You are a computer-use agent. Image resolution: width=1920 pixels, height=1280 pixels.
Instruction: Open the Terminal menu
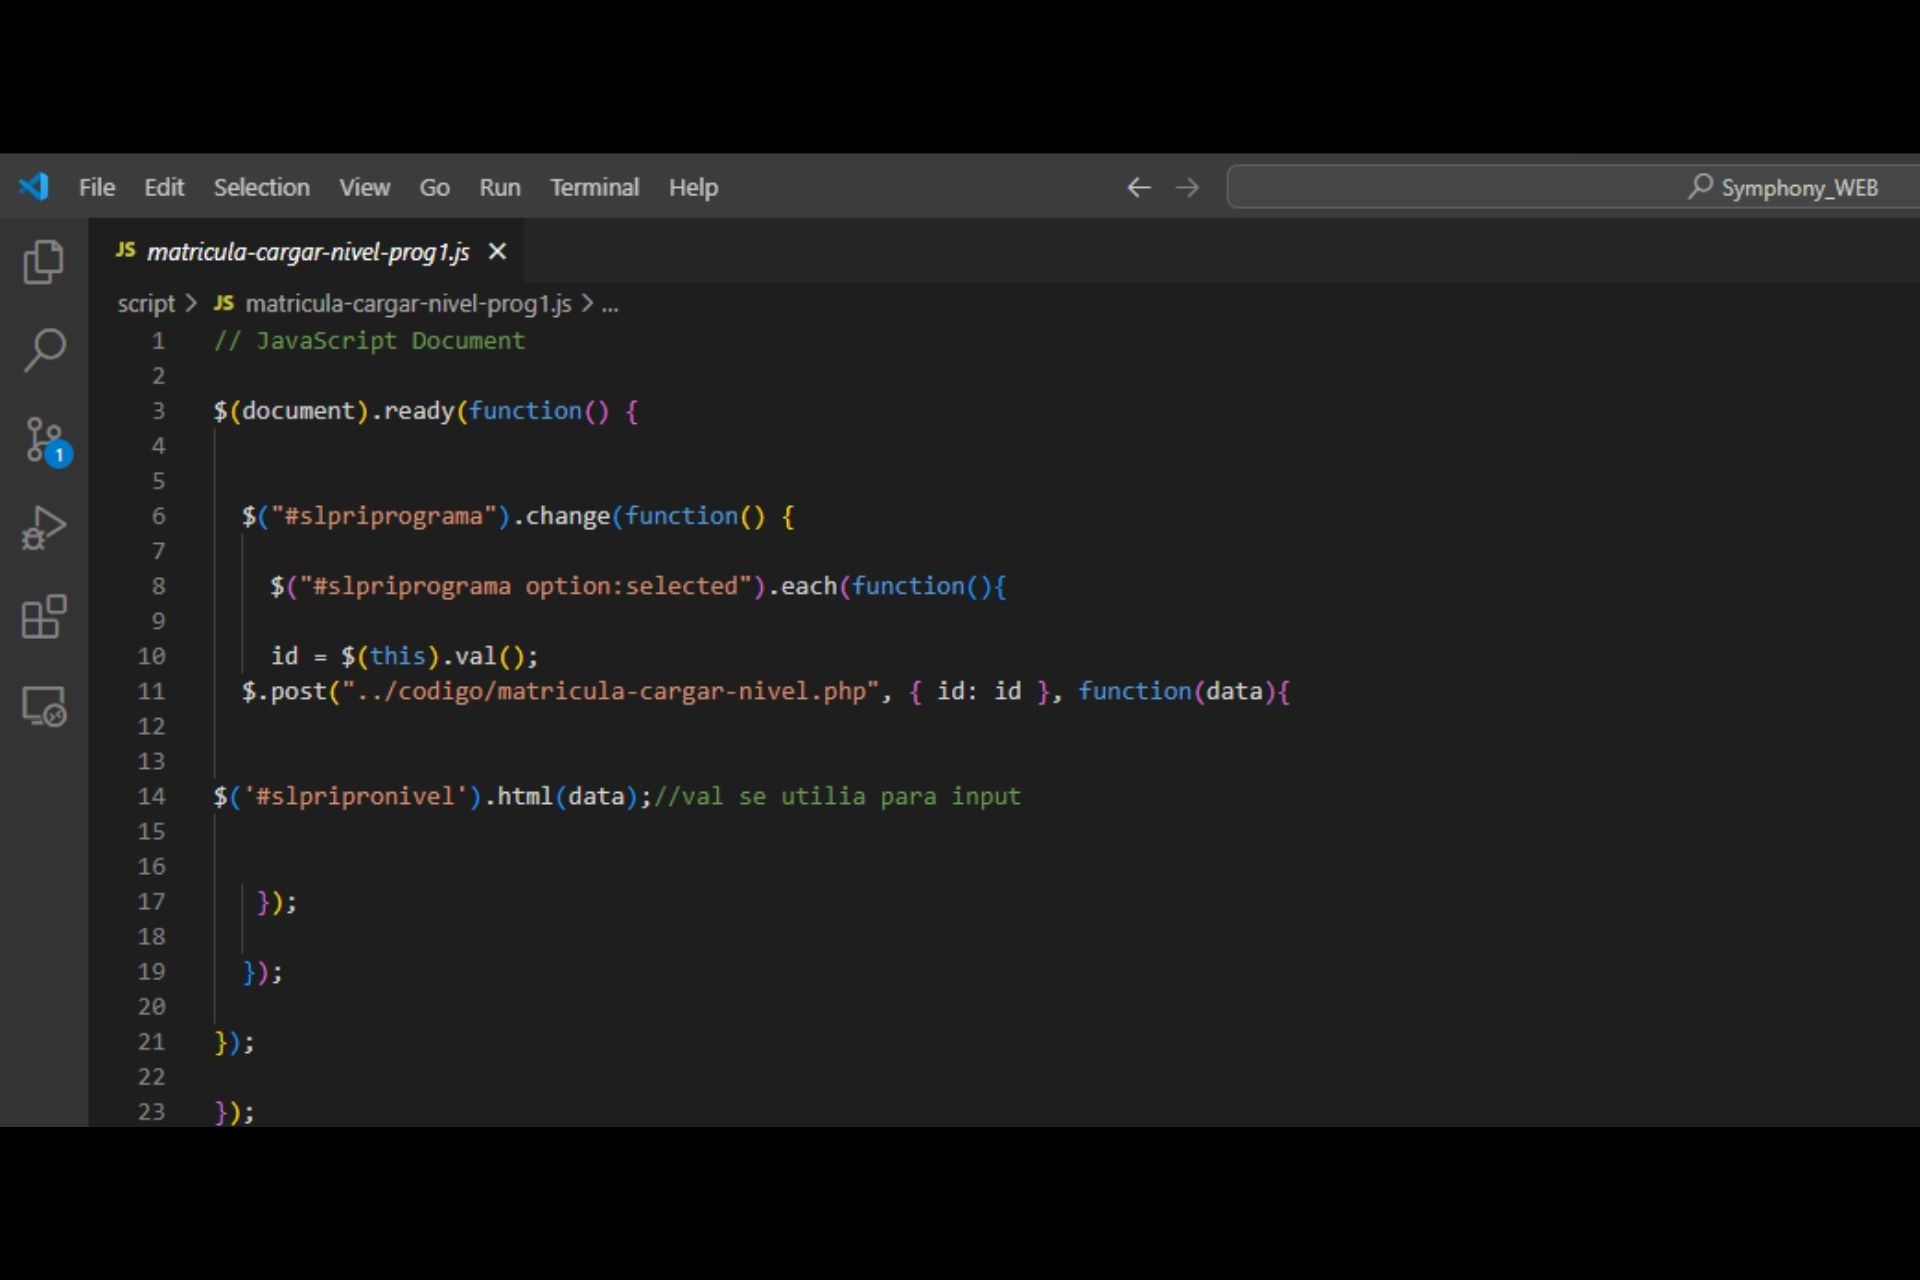[x=594, y=187]
